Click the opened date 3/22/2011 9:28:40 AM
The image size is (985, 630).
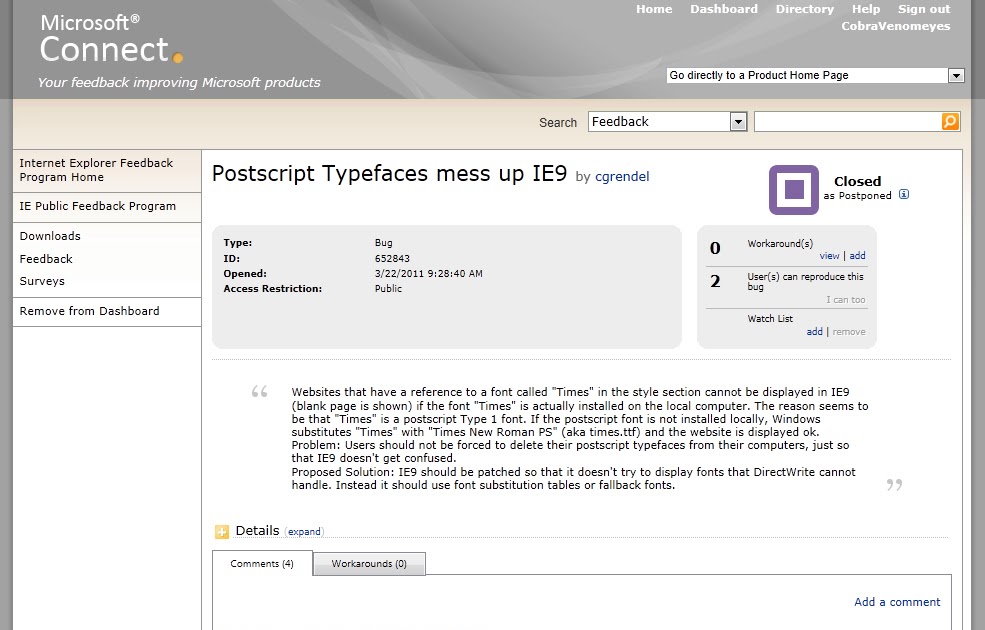(x=428, y=273)
